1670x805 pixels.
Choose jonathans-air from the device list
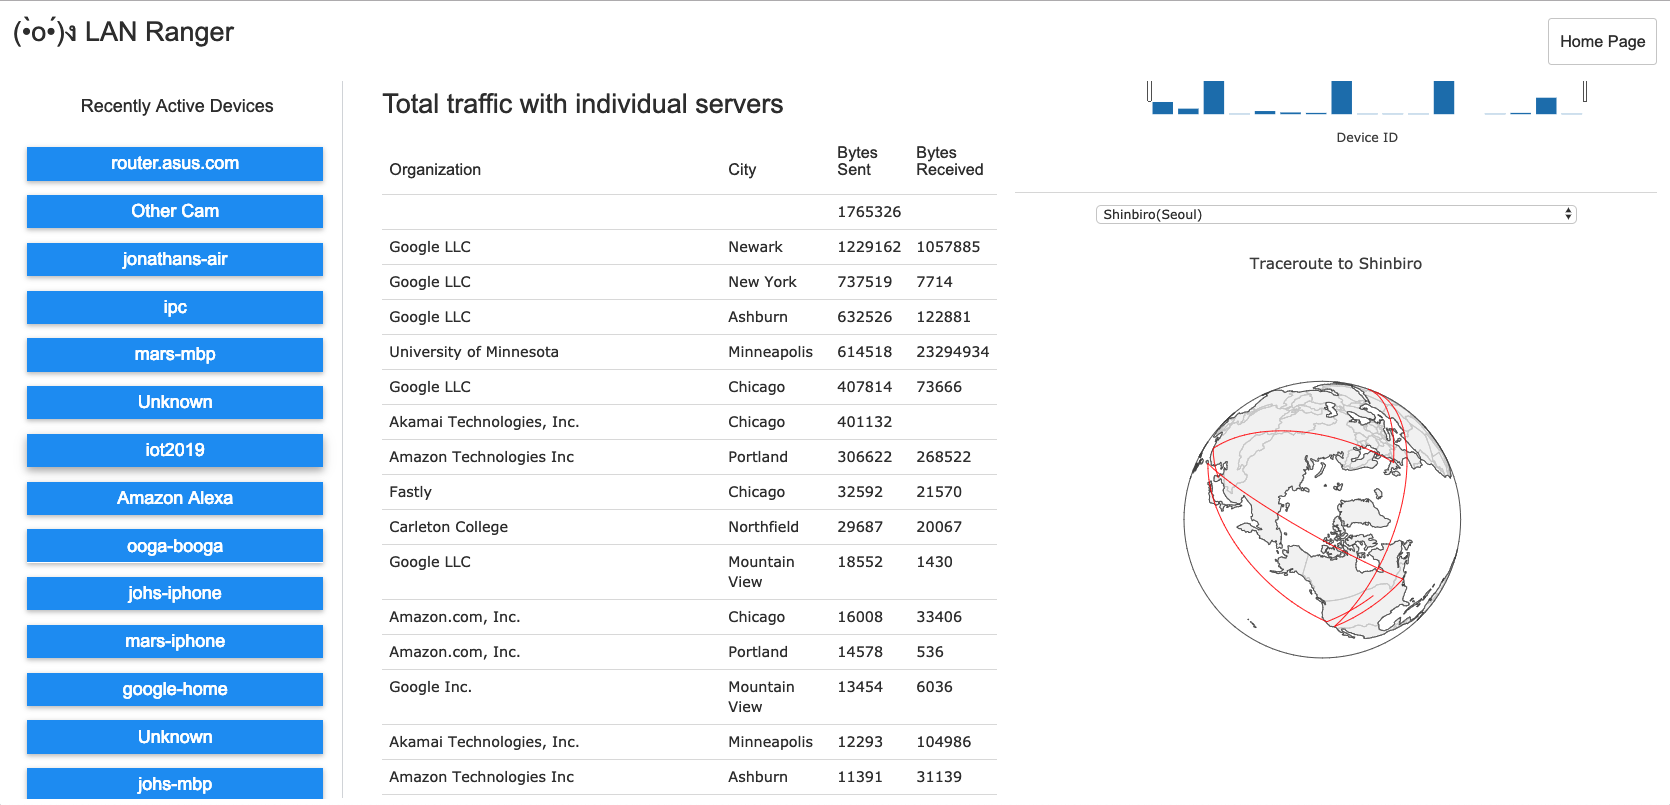[175, 259]
